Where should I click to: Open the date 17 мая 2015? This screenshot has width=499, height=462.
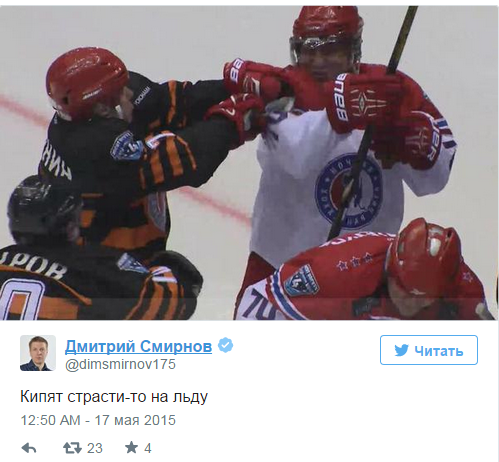click(x=135, y=420)
